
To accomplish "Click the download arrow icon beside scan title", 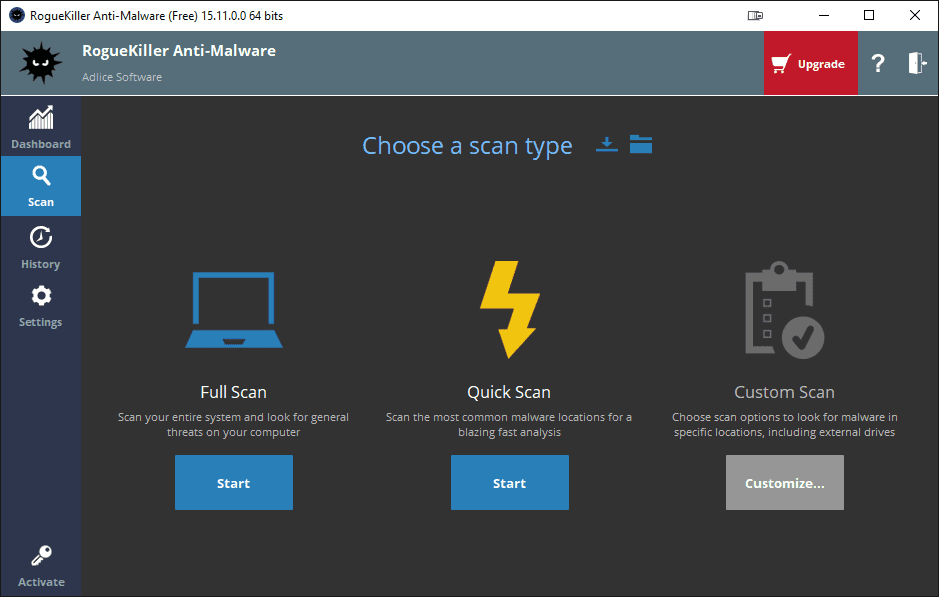I will click(607, 144).
